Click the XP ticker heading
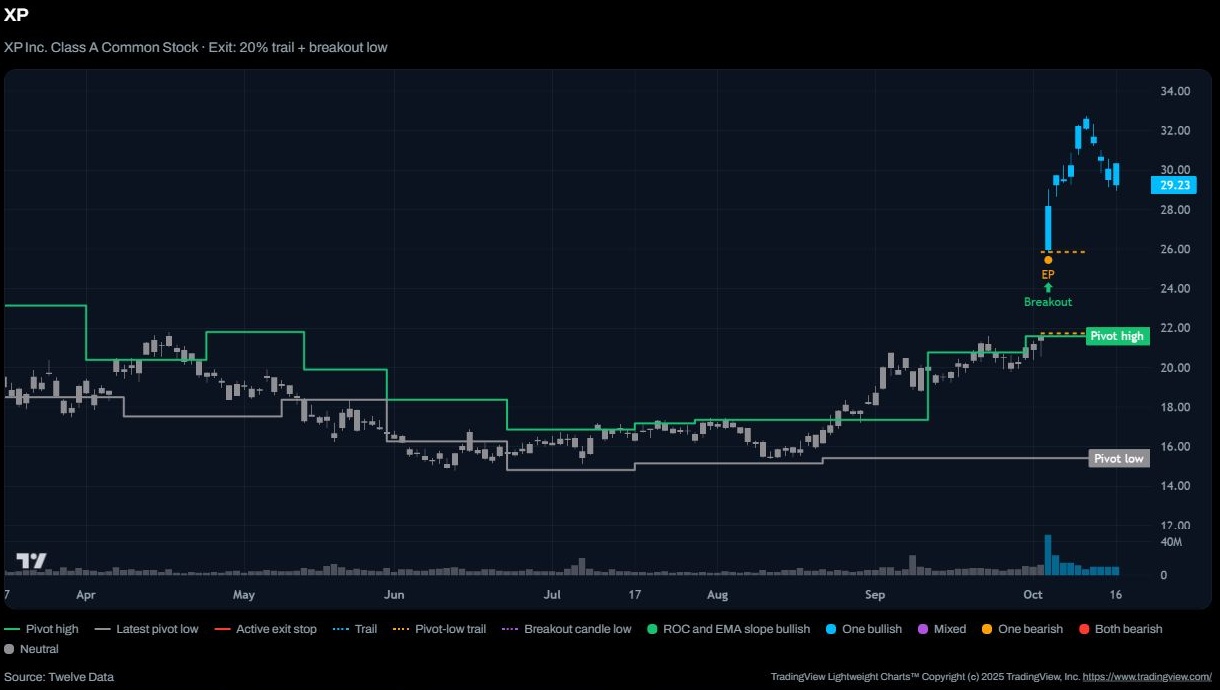1220x690 pixels. coord(16,13)
